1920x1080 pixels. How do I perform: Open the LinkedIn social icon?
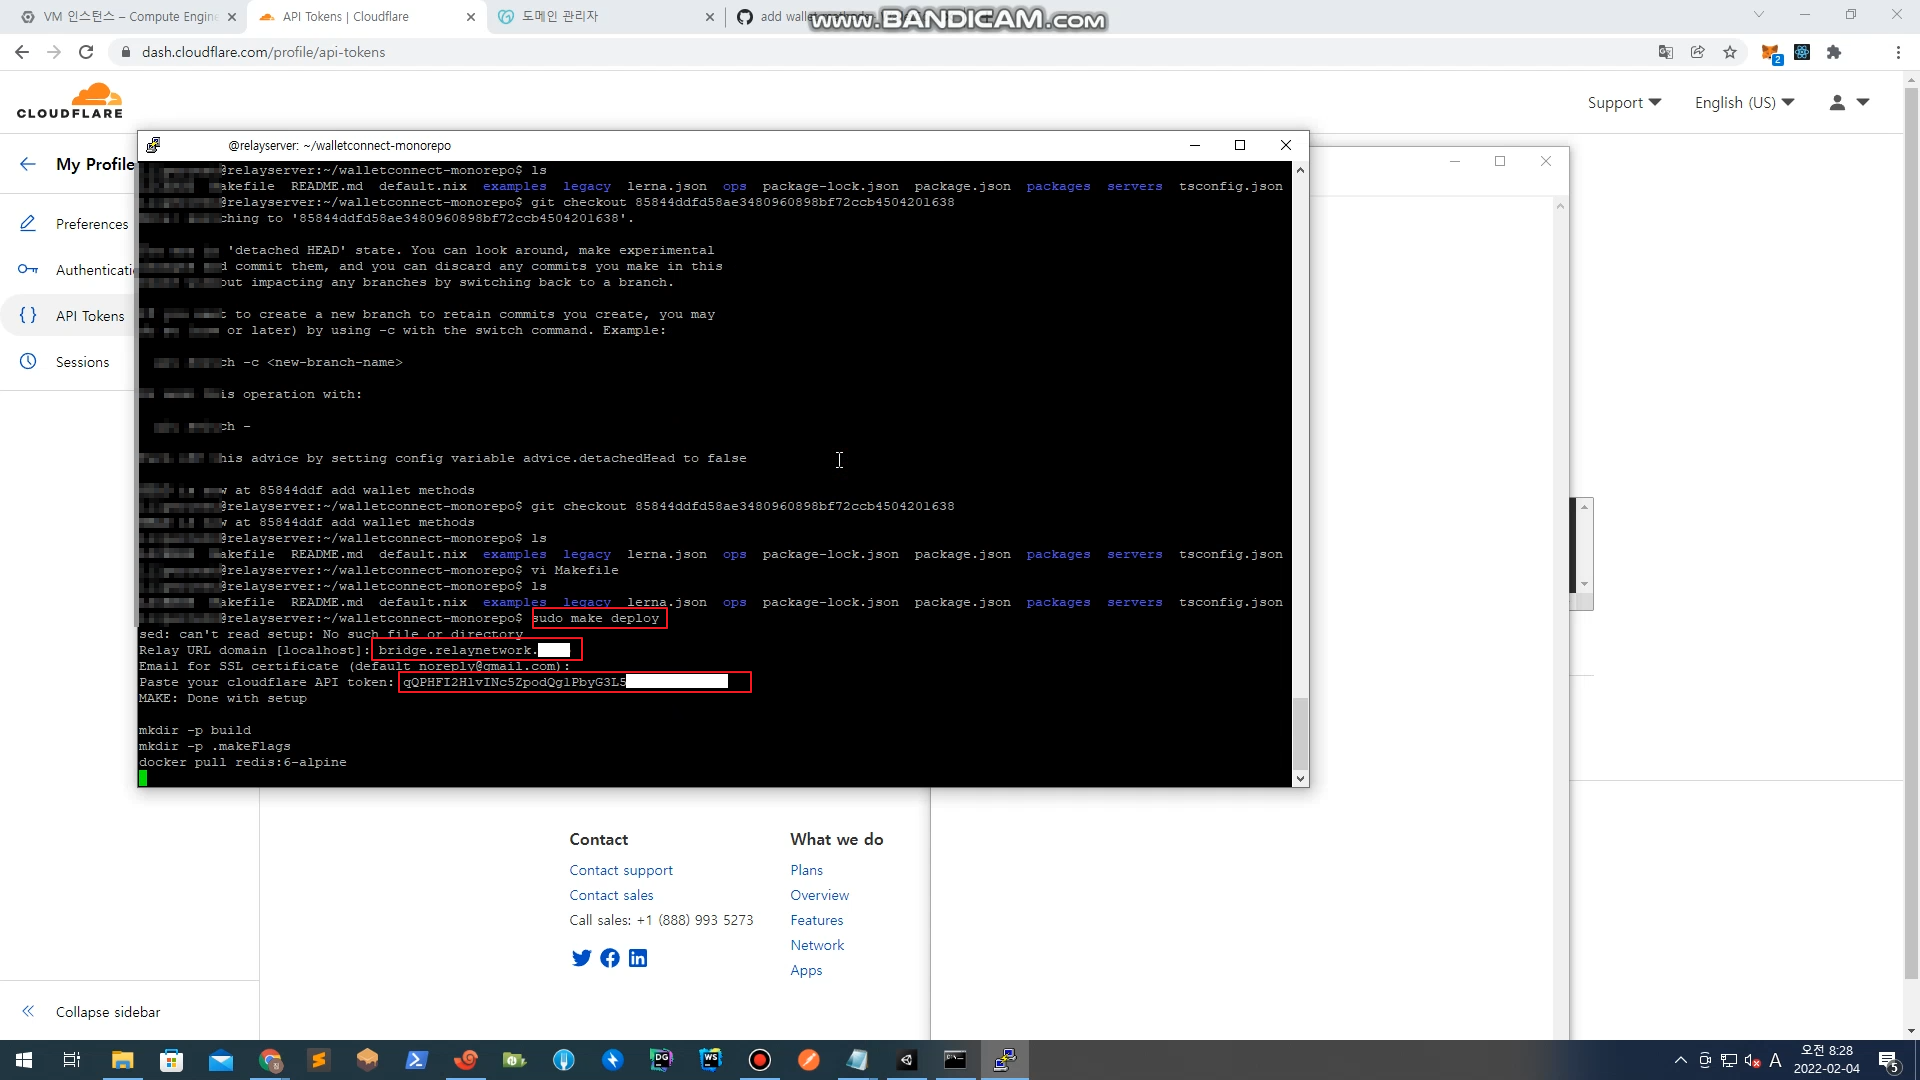638,958
